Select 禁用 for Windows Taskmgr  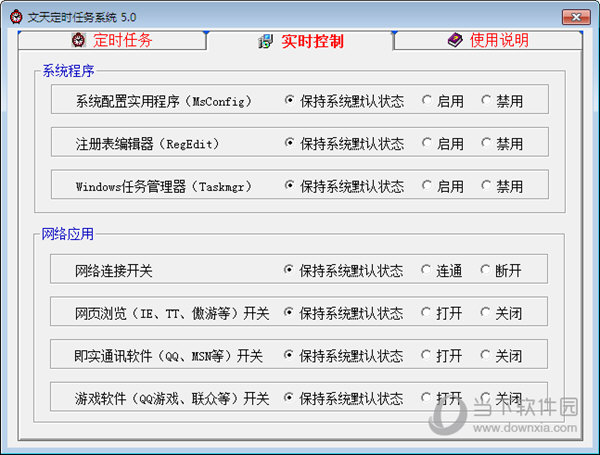click(x=487, y=187)
